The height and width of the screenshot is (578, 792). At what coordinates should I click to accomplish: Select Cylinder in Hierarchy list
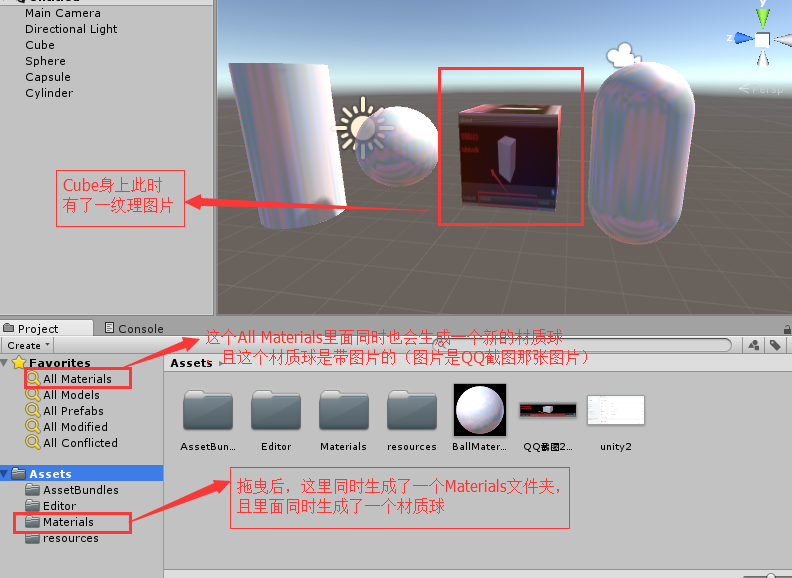[x=49, y=93]
